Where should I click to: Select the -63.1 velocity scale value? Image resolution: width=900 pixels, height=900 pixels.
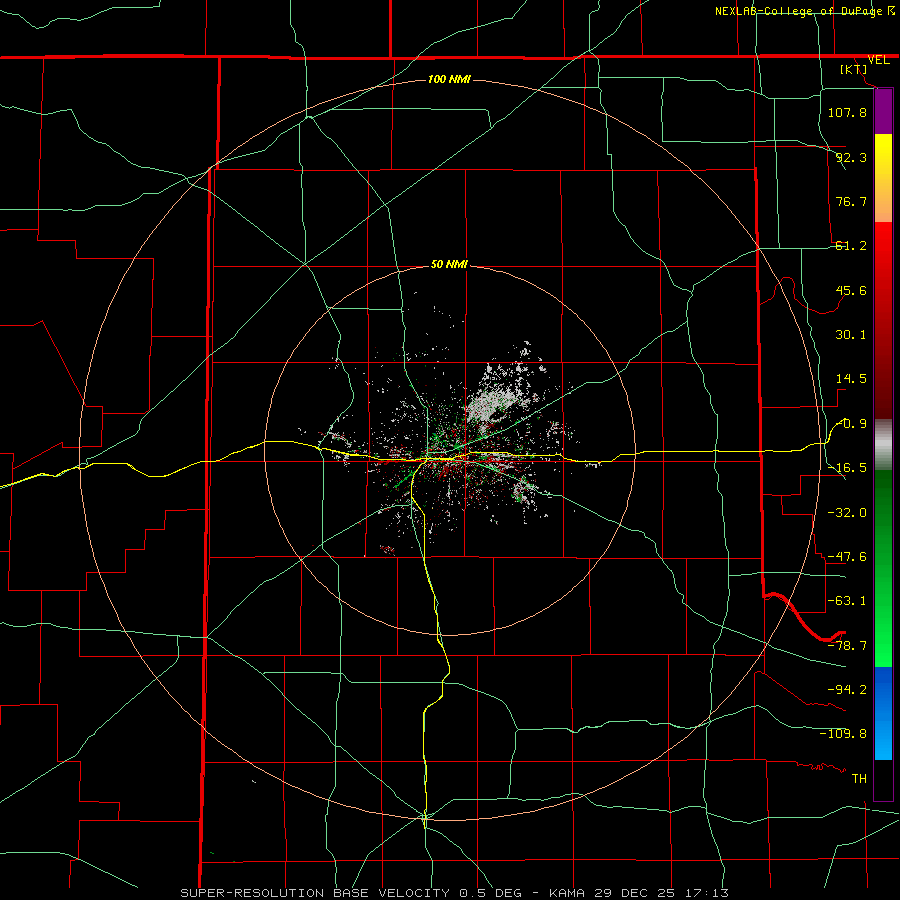(x=847, y=601)
